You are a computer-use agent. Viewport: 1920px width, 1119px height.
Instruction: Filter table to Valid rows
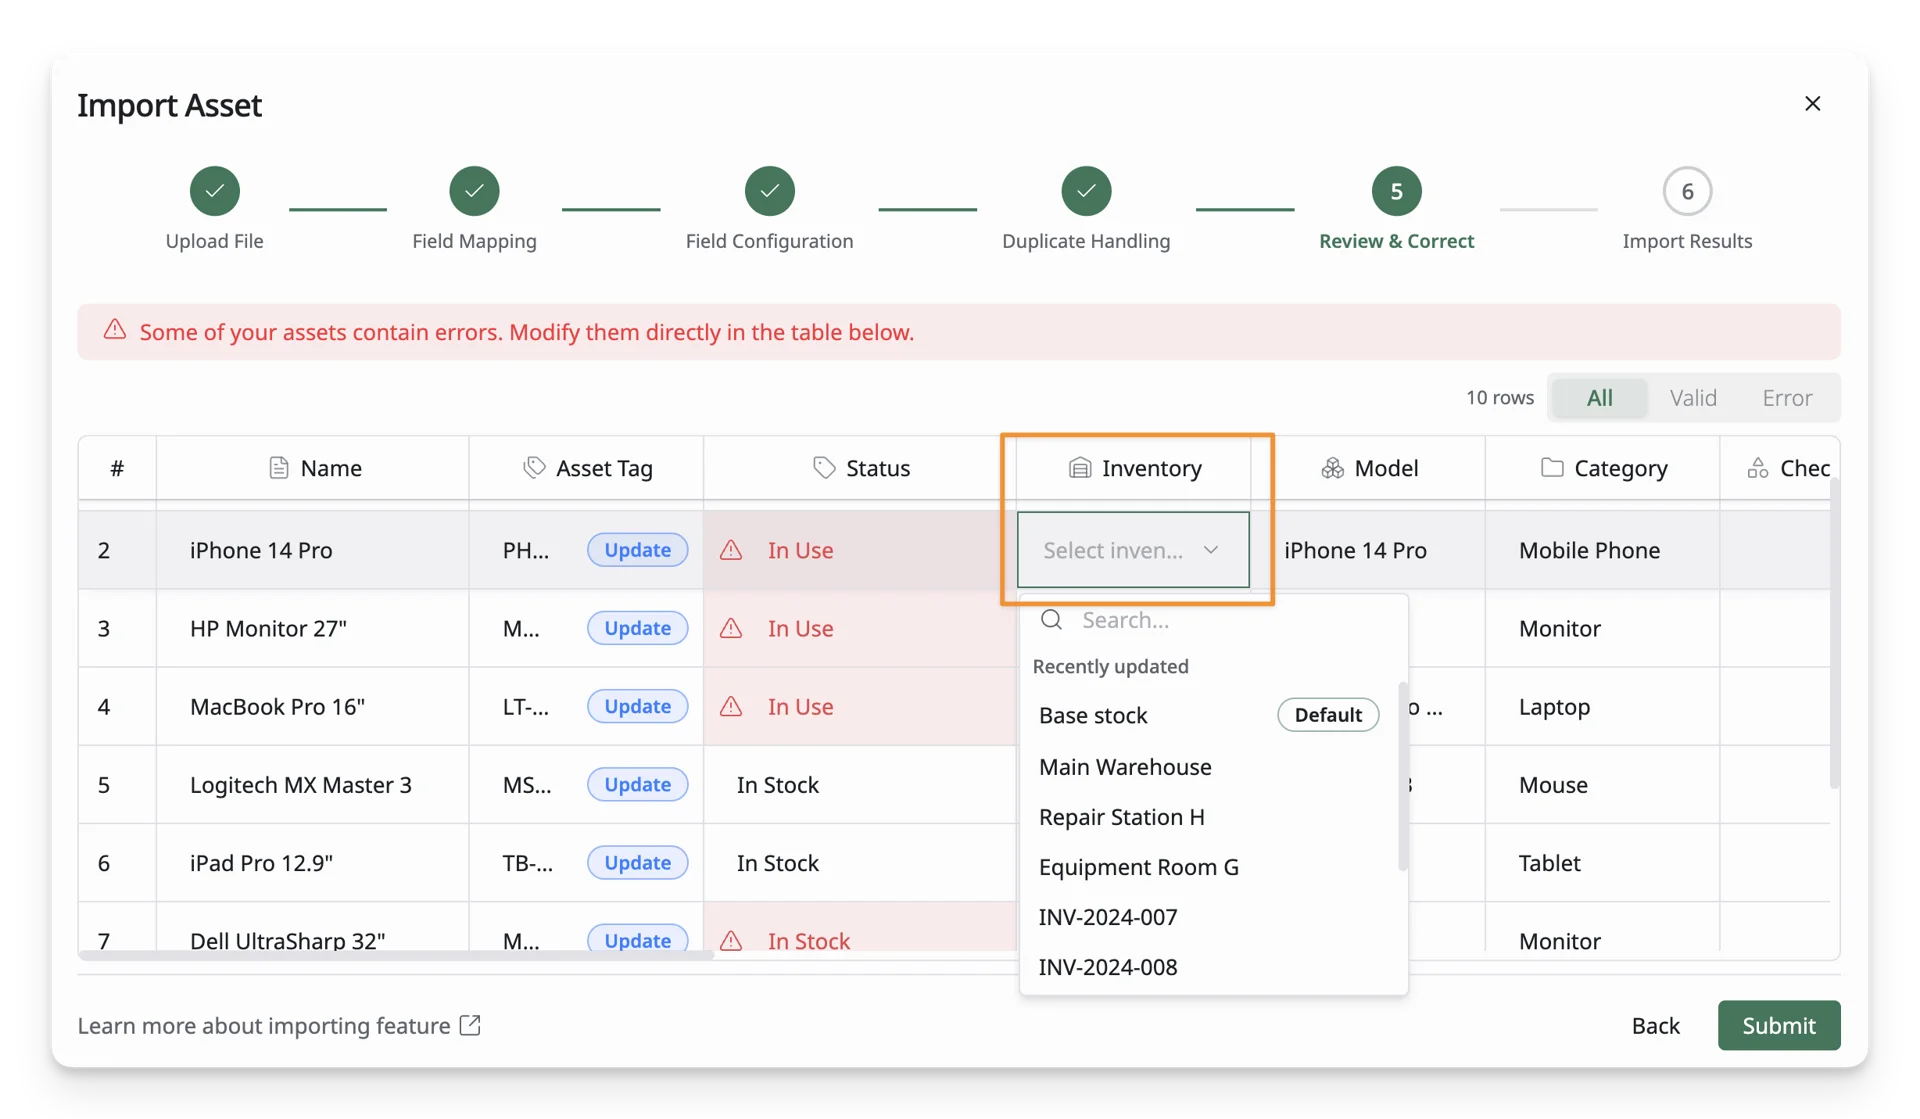point(1693,398)
